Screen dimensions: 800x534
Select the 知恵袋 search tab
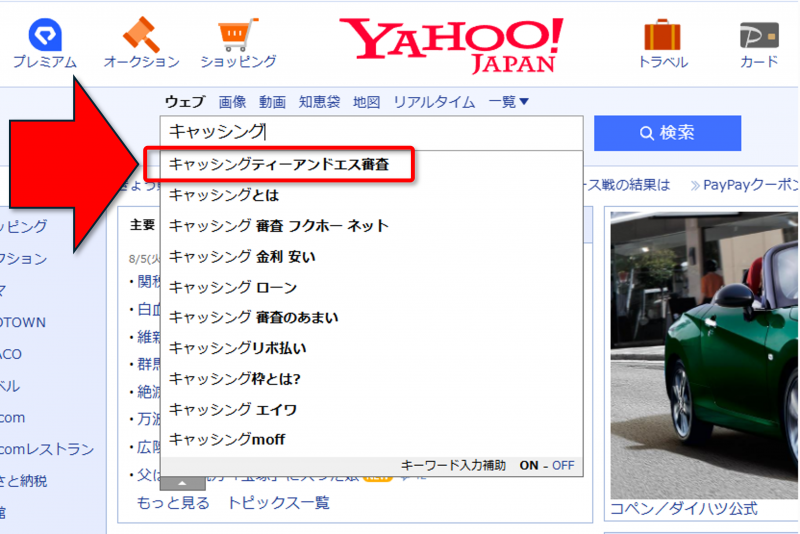pyautogui.click(x=319, y=101)
